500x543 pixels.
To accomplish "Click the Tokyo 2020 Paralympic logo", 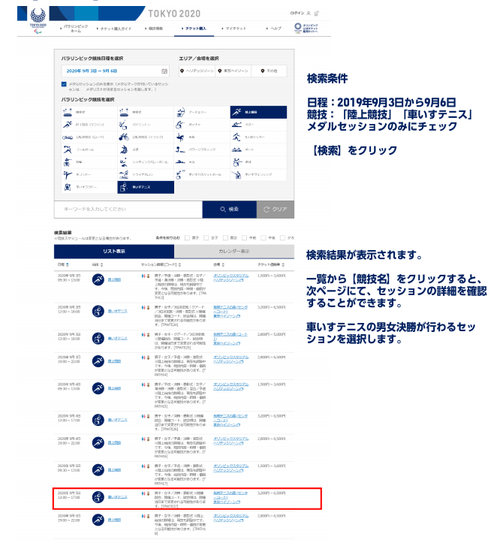I will [38, 21].
